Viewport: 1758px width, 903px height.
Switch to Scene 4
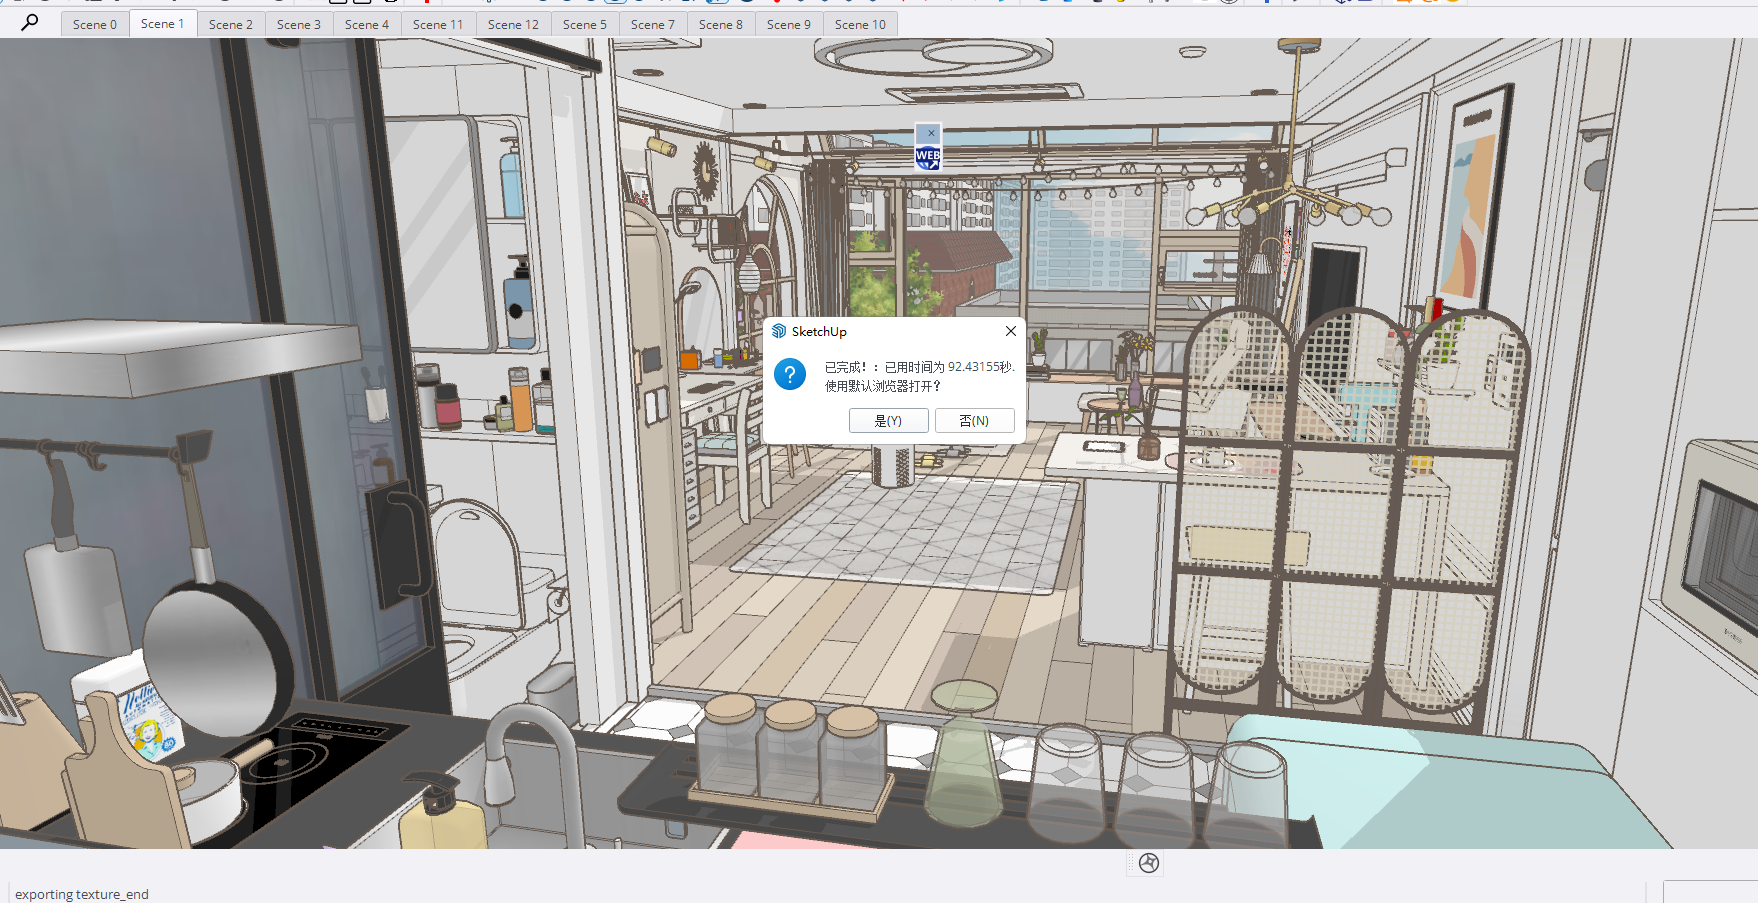coord(366,24)
